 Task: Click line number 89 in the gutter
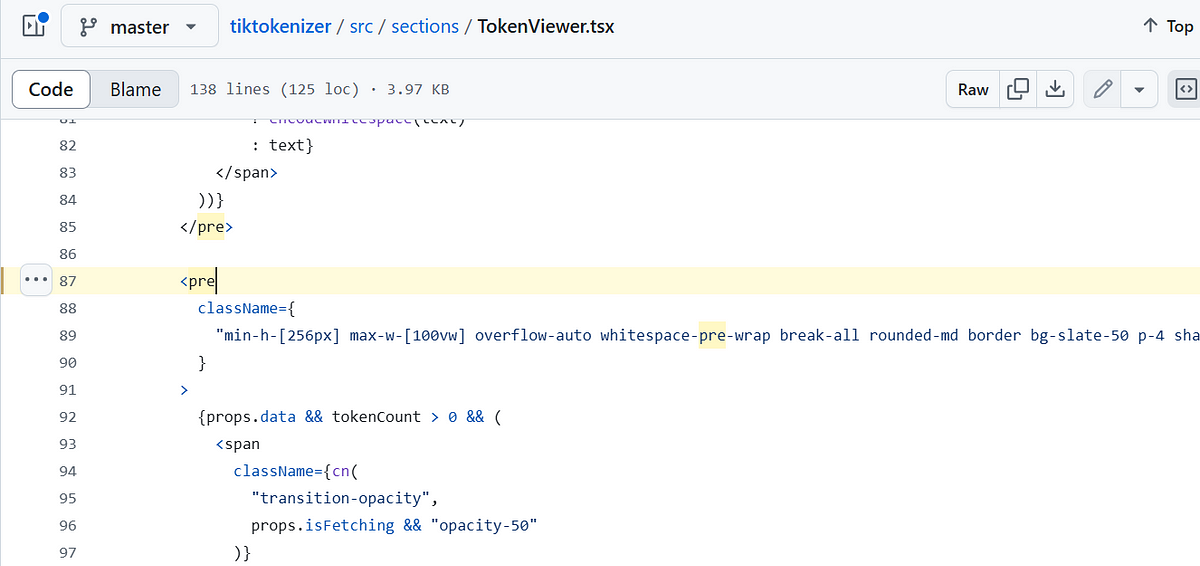[67, 335]
